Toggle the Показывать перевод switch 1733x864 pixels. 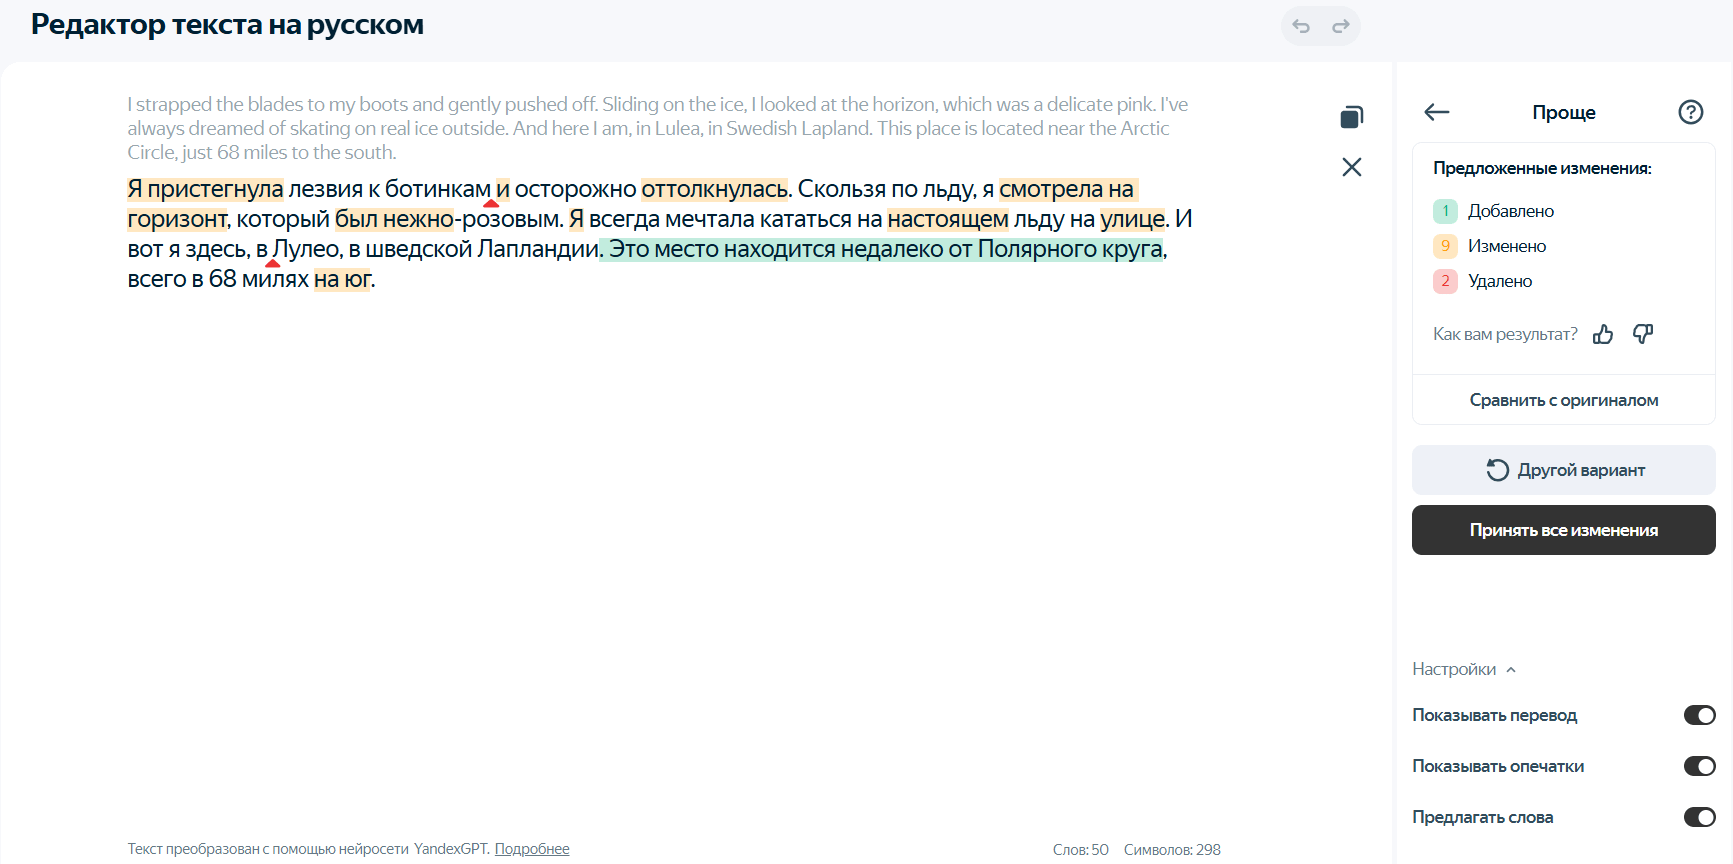1699,715
